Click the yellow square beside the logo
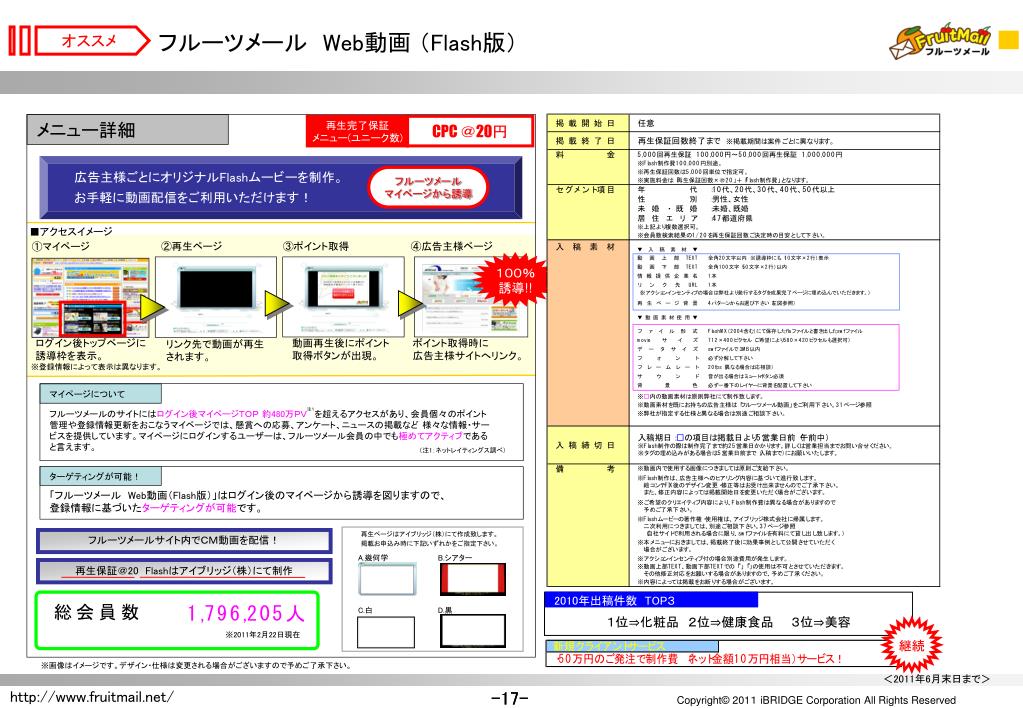Image resolution: width=1023 pixels, height=708 pixels. [x=1009, y=40]
